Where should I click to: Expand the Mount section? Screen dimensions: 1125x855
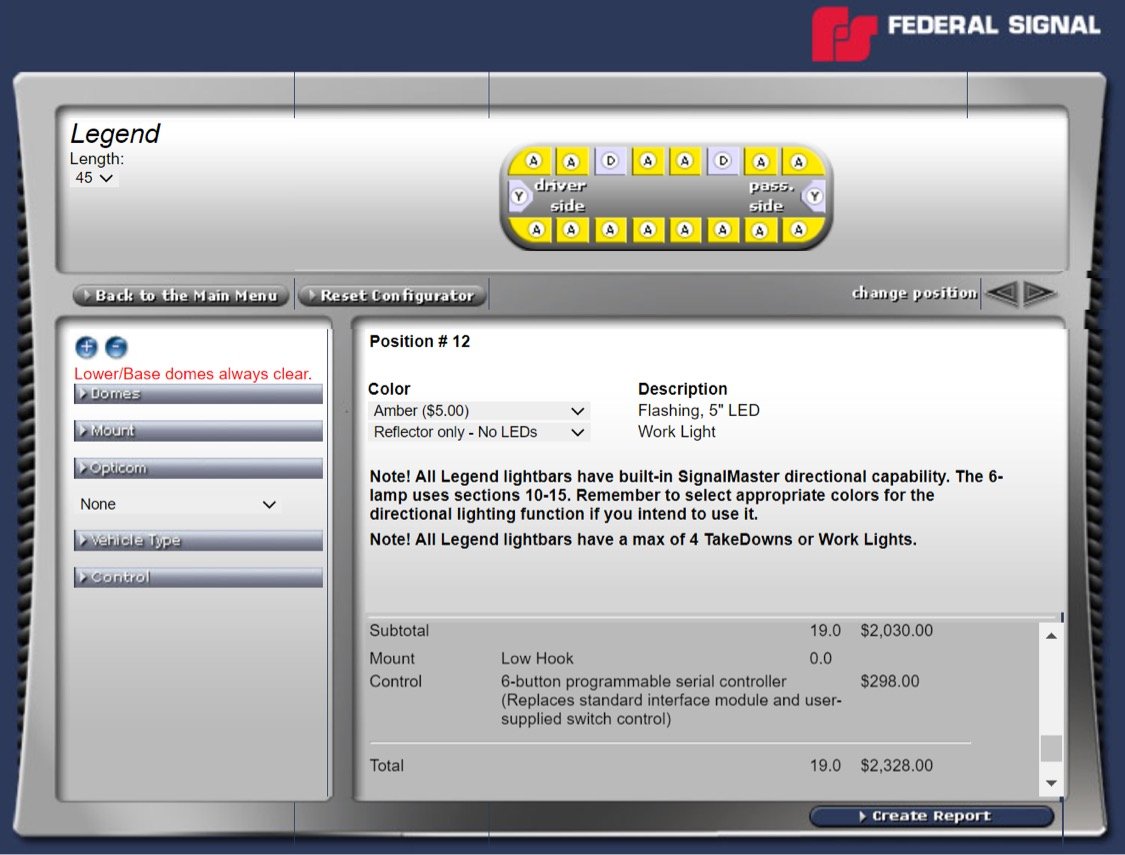point(198,430)
